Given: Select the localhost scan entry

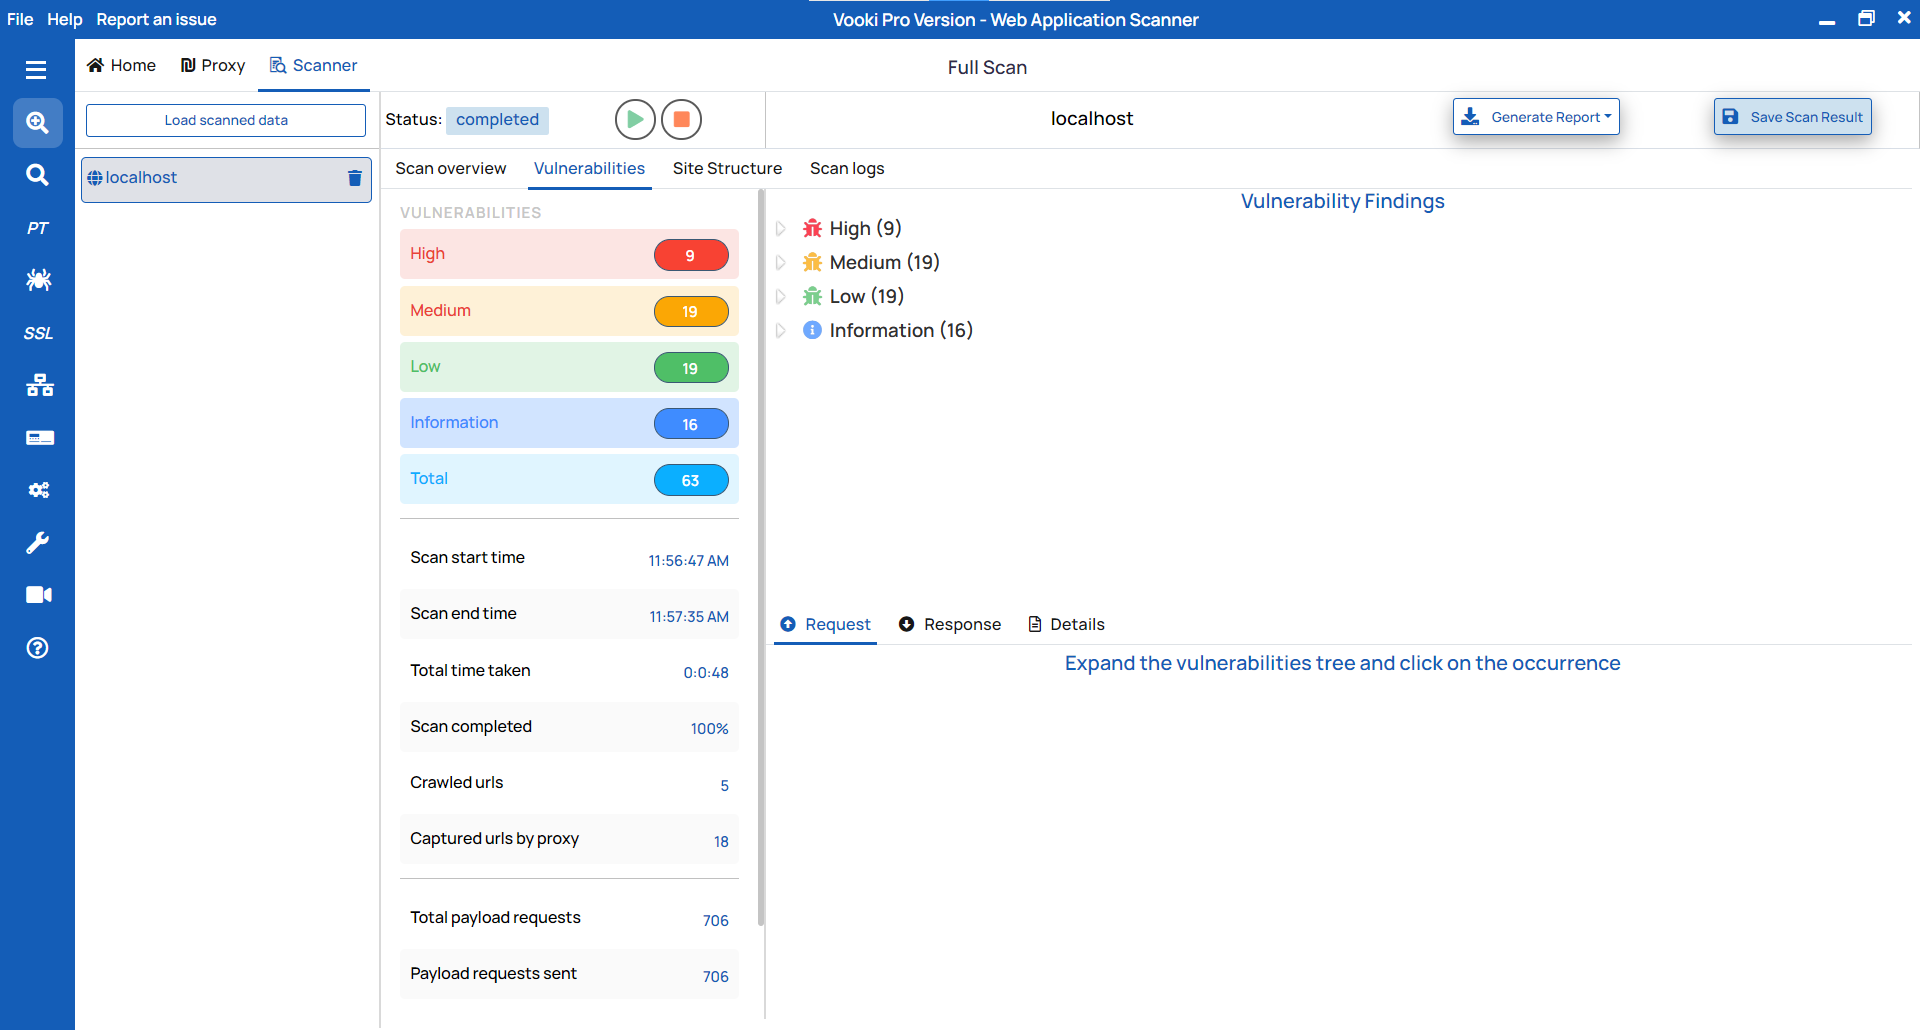Looking at the screenshot, I should (226, 179).
